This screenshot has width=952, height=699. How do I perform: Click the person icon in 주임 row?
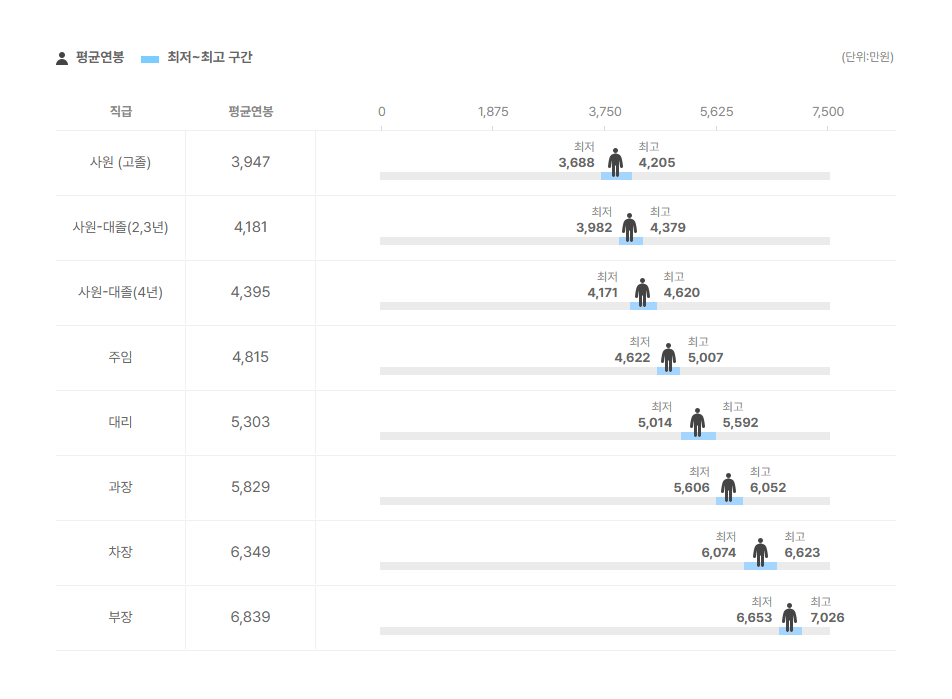(668, 357)
